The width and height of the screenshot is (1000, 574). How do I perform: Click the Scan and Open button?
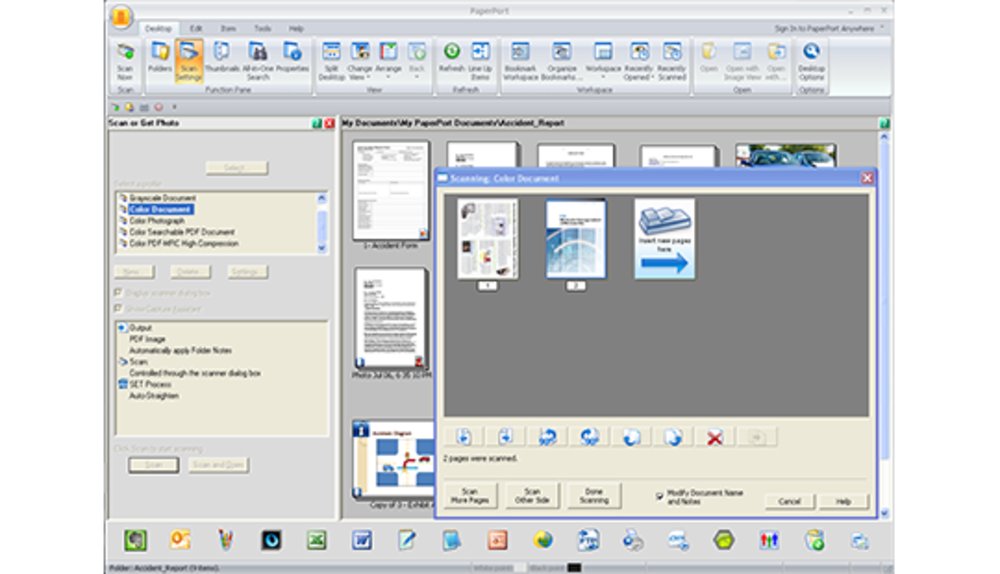218,465
